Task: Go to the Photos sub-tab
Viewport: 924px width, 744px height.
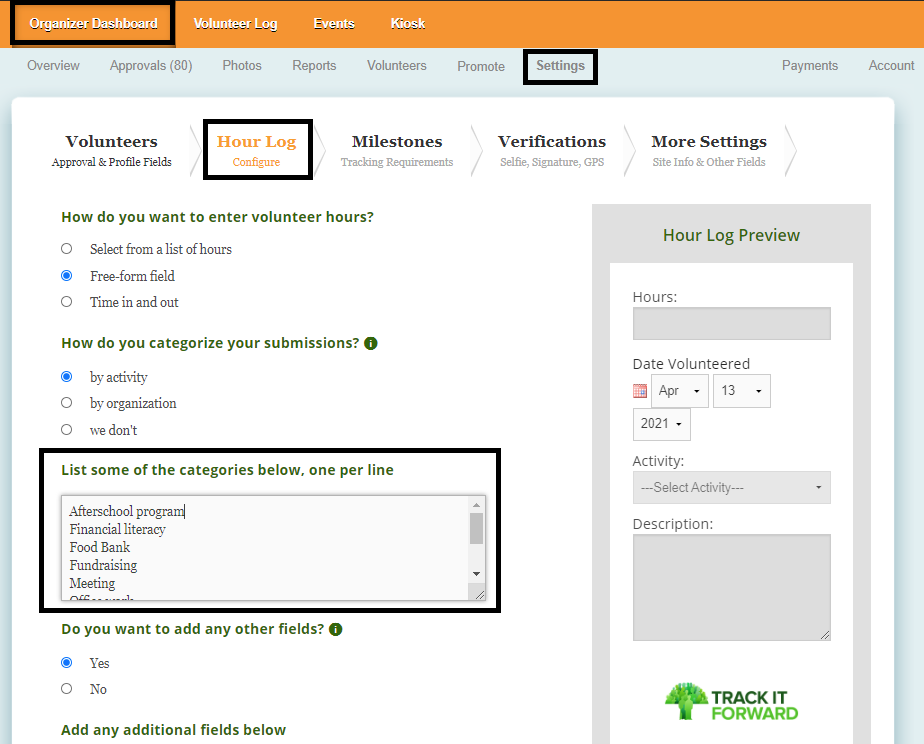Action: click(x=242, y=65)
